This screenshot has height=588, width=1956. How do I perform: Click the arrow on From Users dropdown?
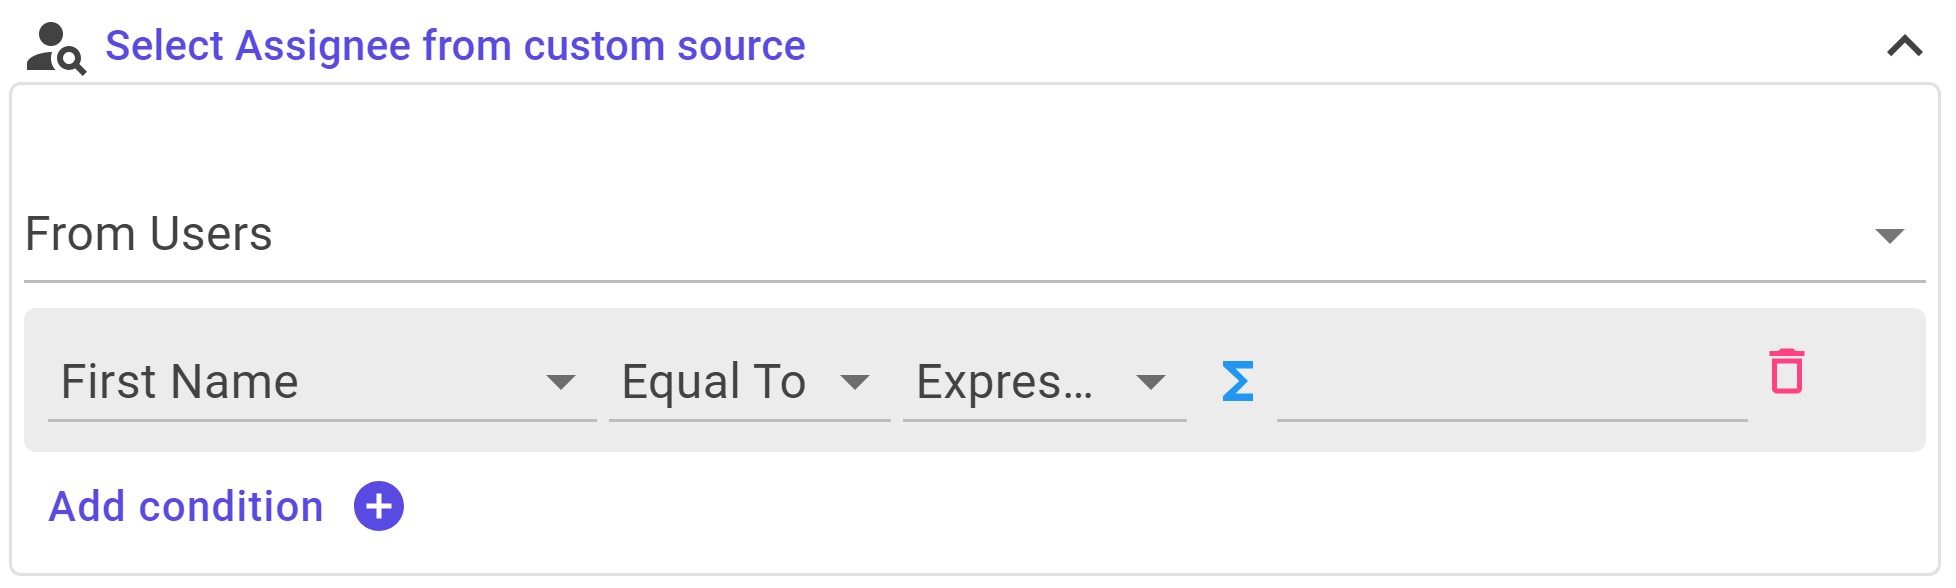click(x=1889, y=236)
